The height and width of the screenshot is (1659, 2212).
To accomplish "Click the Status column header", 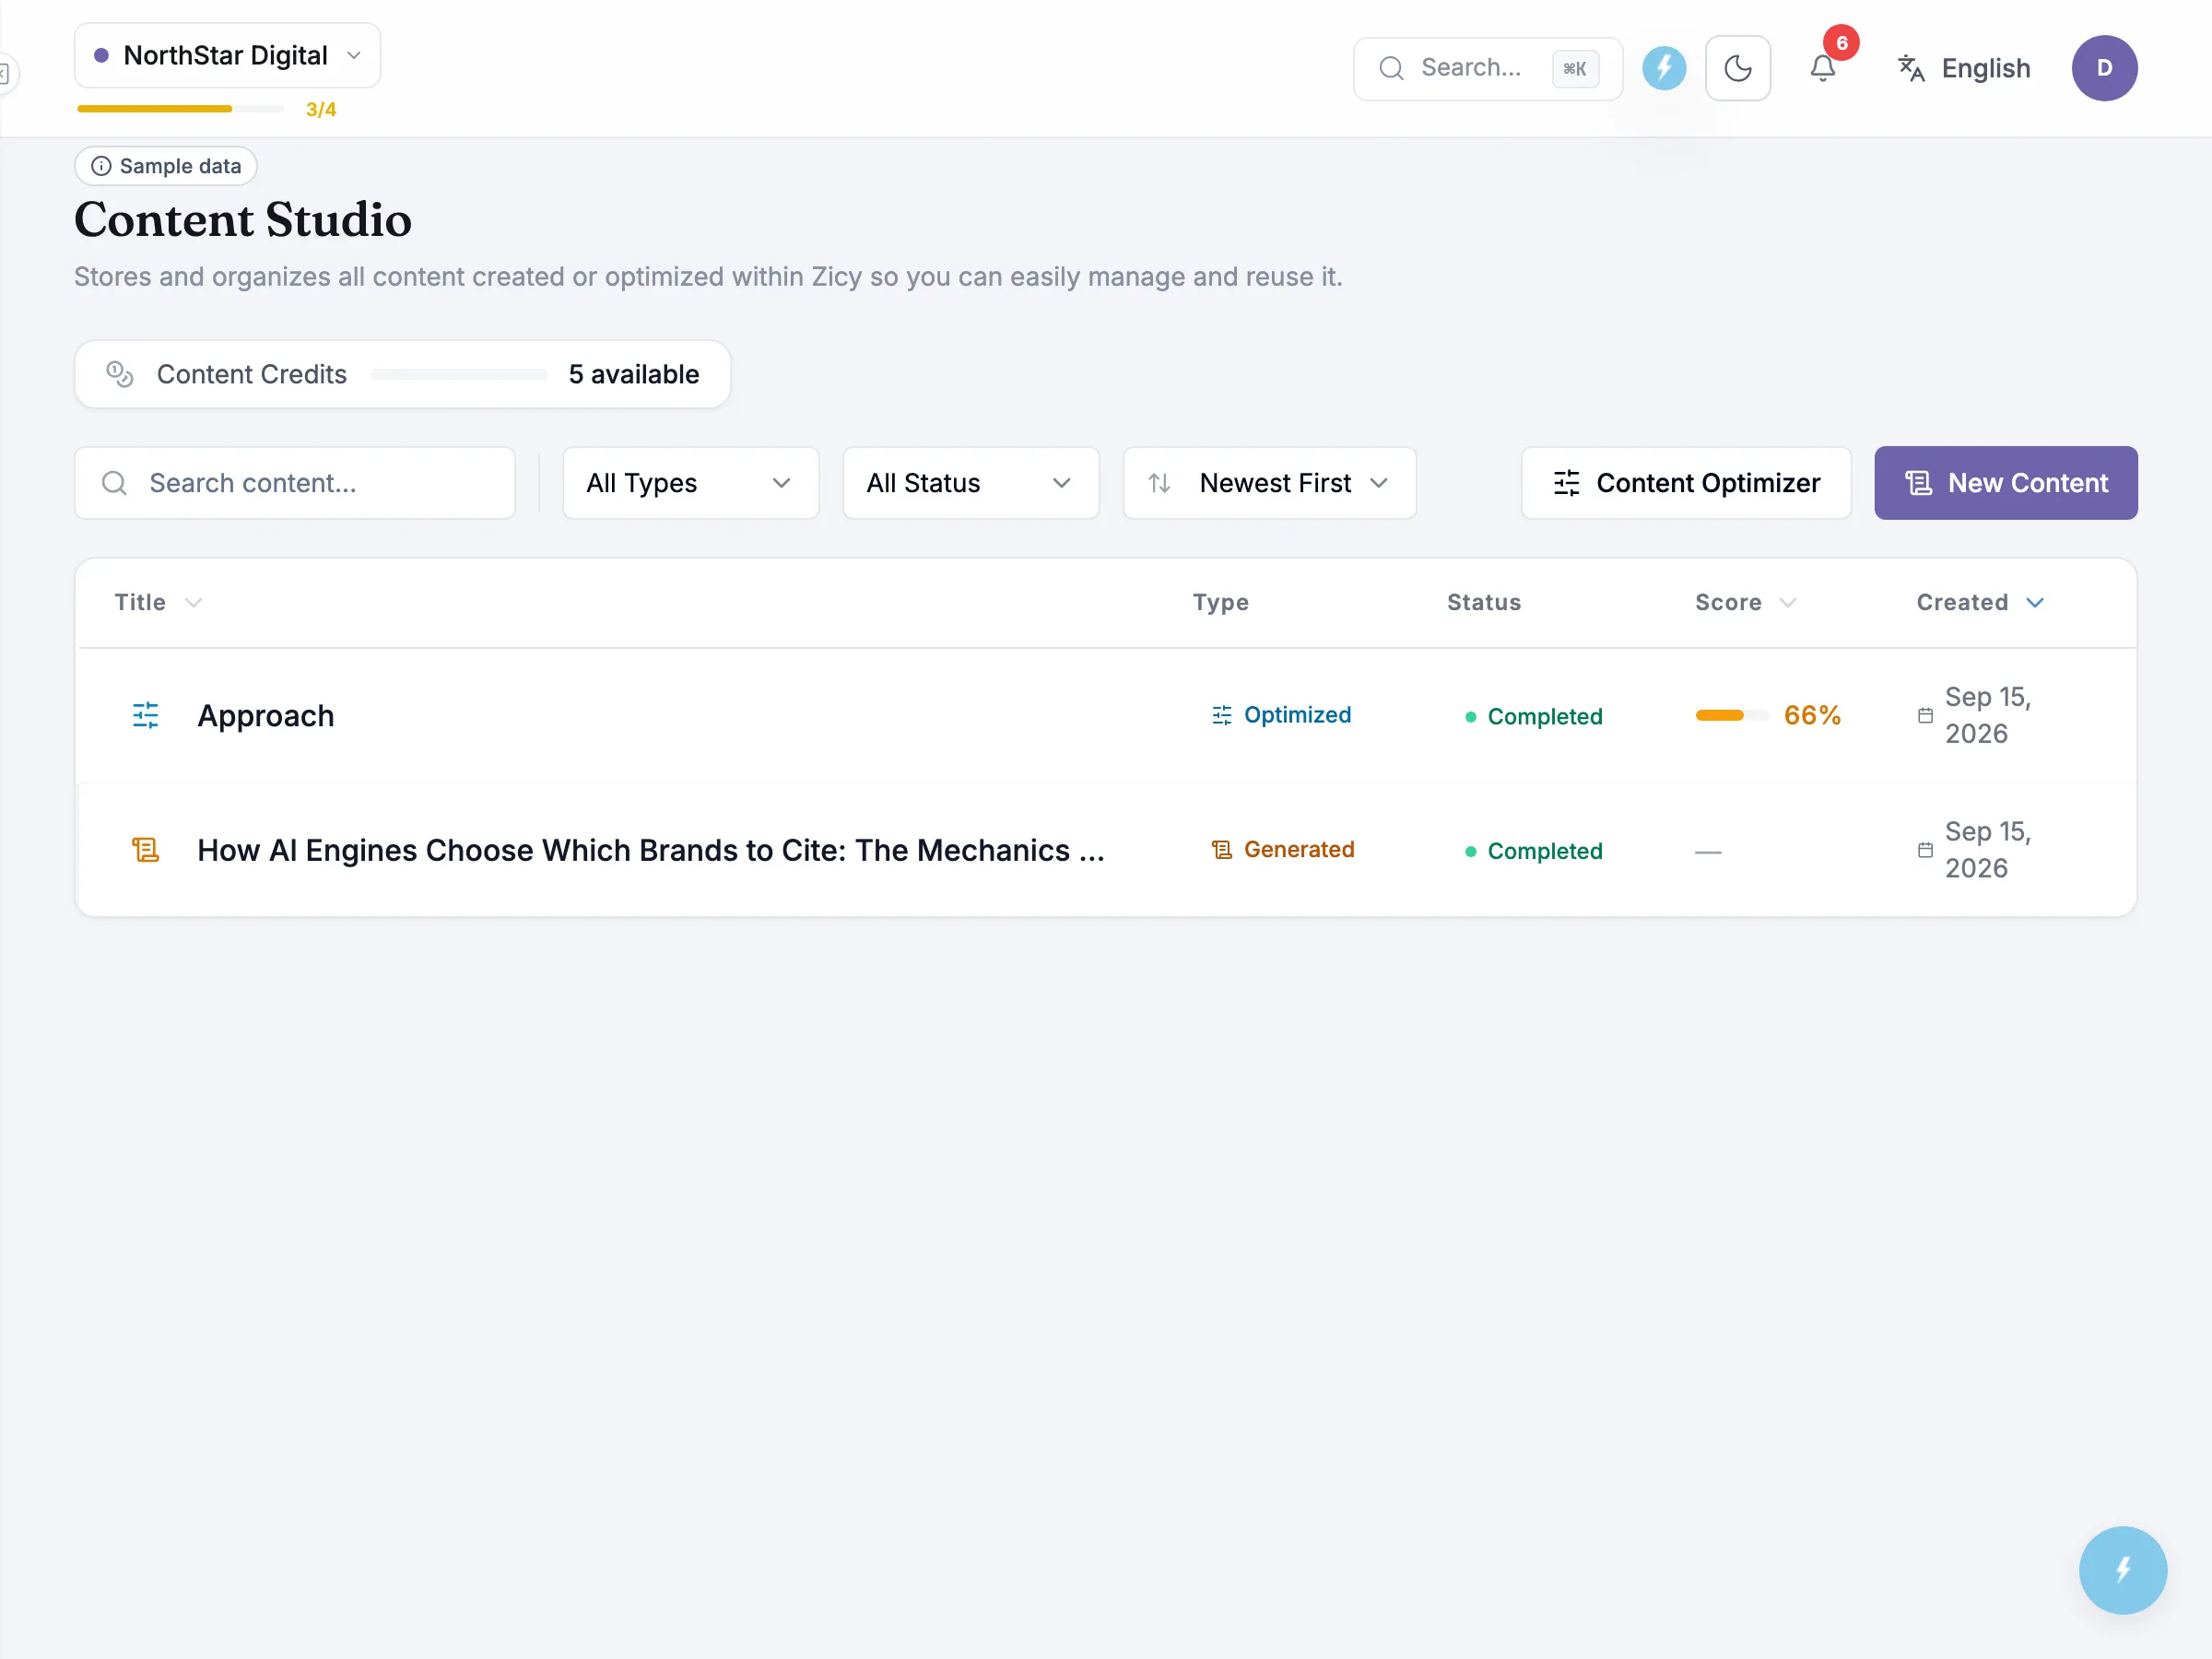I will [1484, 602].
